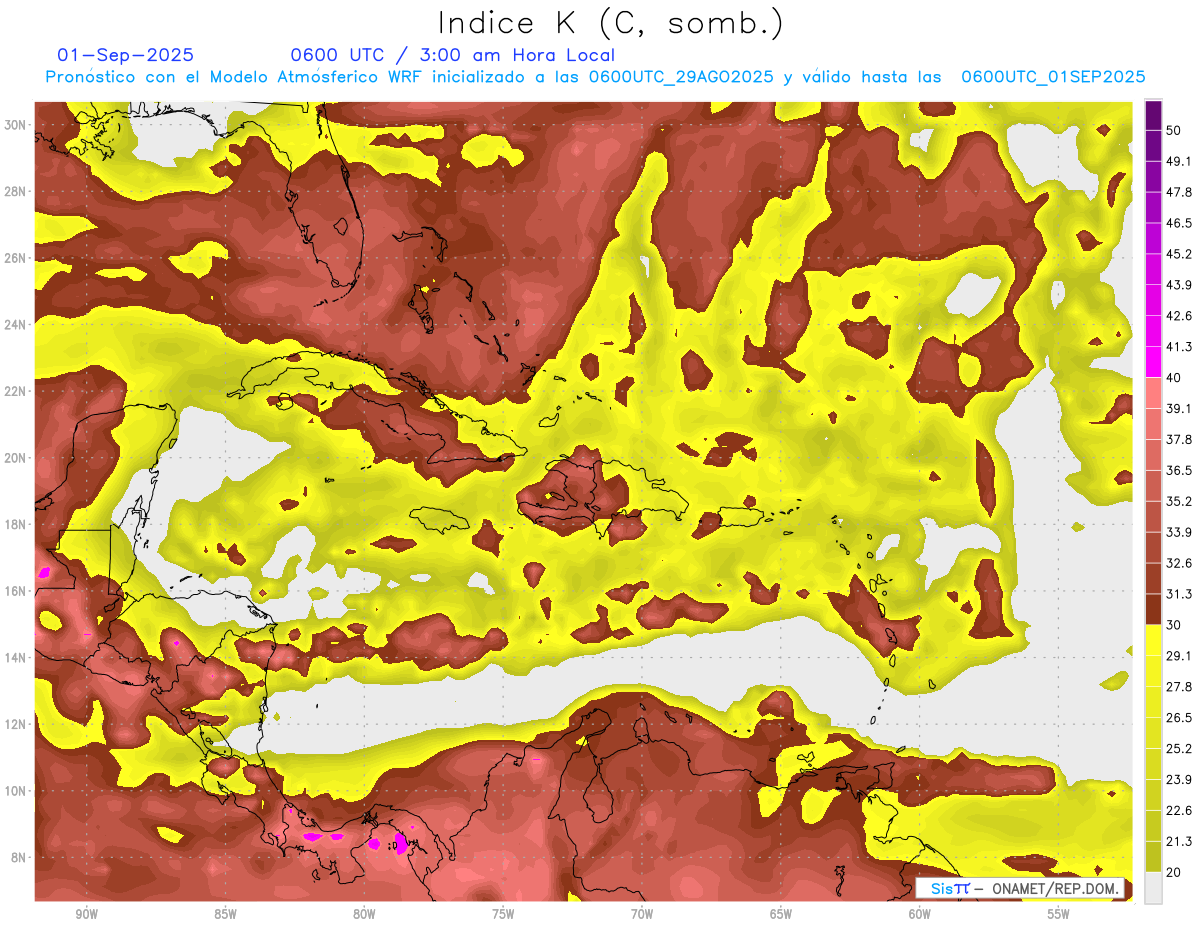This screenshot has width=1200, height=927.
Task: Click the colorbar value 41.3
Action: coord(1178,347)
